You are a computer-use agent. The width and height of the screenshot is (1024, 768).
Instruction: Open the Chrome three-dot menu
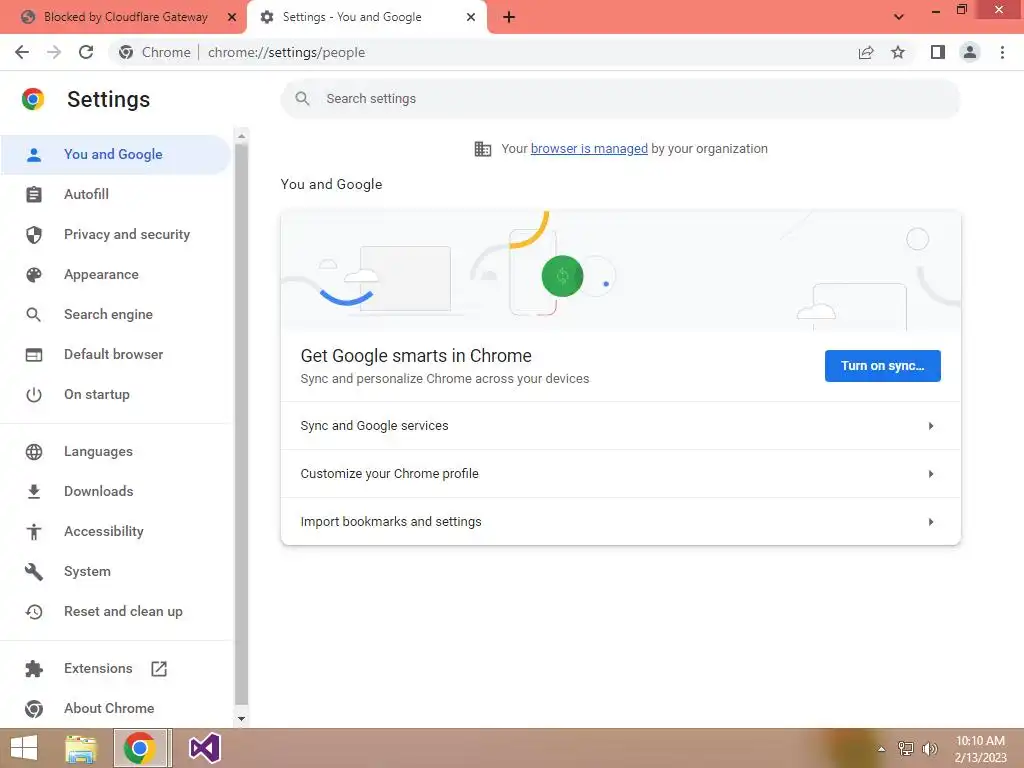(x=1002, y=52)
